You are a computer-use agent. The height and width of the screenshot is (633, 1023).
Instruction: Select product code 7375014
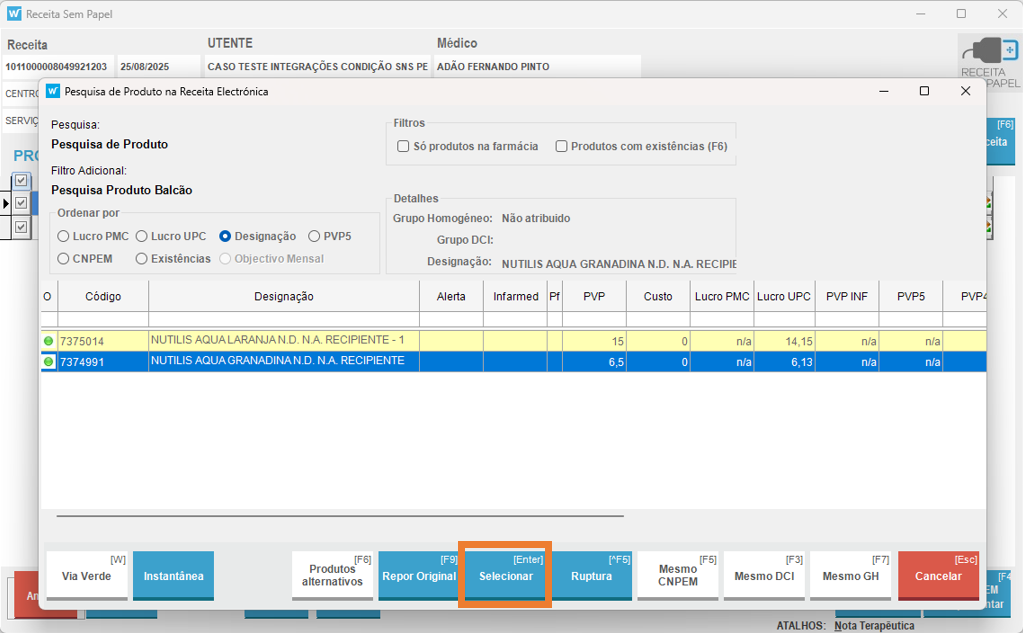point(82,341)
